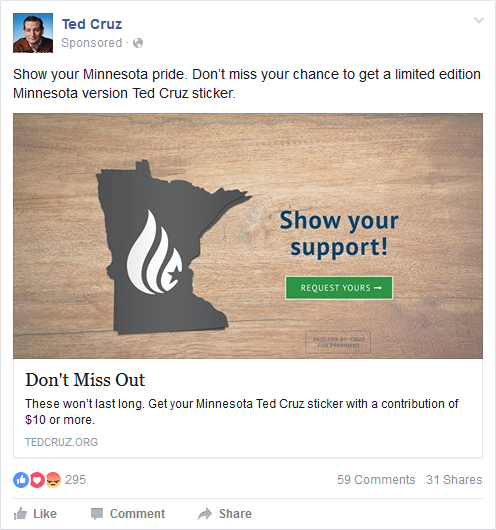496x530 pixels.
Task: Open the TEDCRUZ.ORG link
Action: coord(62,442)
